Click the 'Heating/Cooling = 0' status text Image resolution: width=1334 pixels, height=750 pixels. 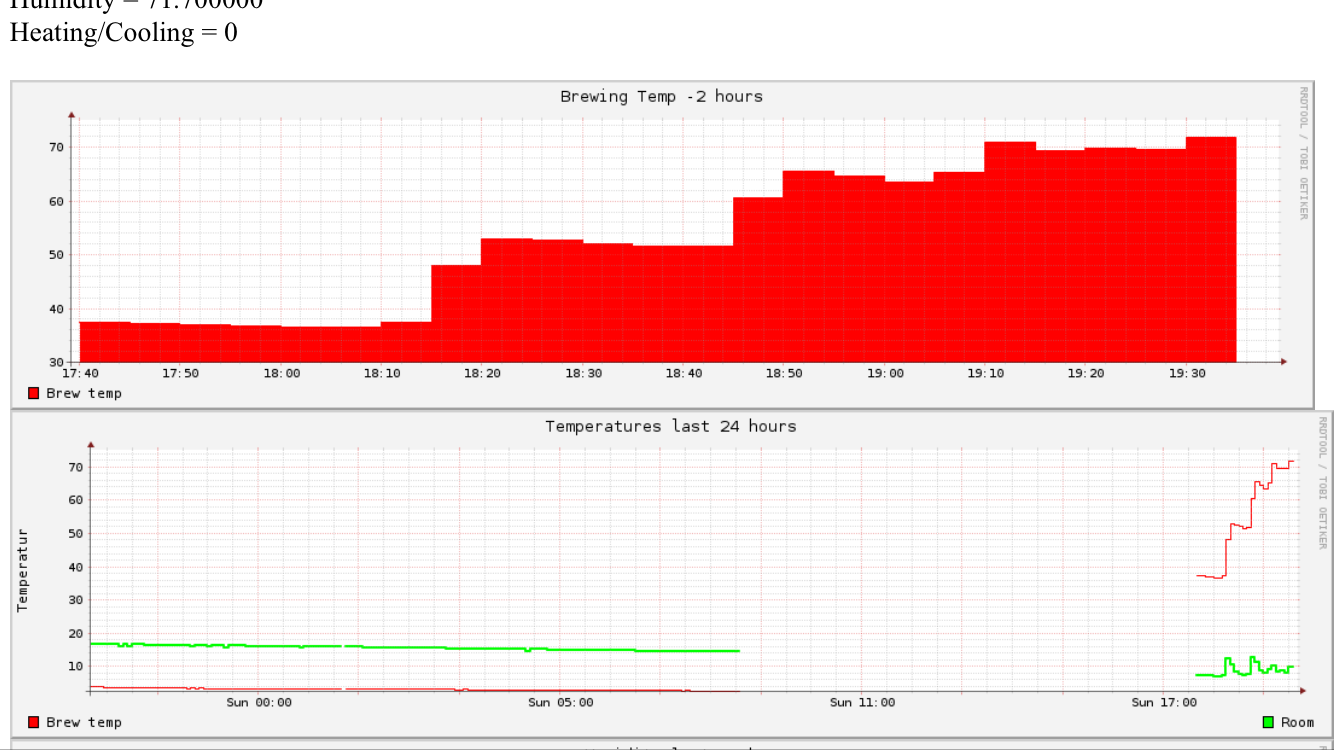[x=124, y=32]
